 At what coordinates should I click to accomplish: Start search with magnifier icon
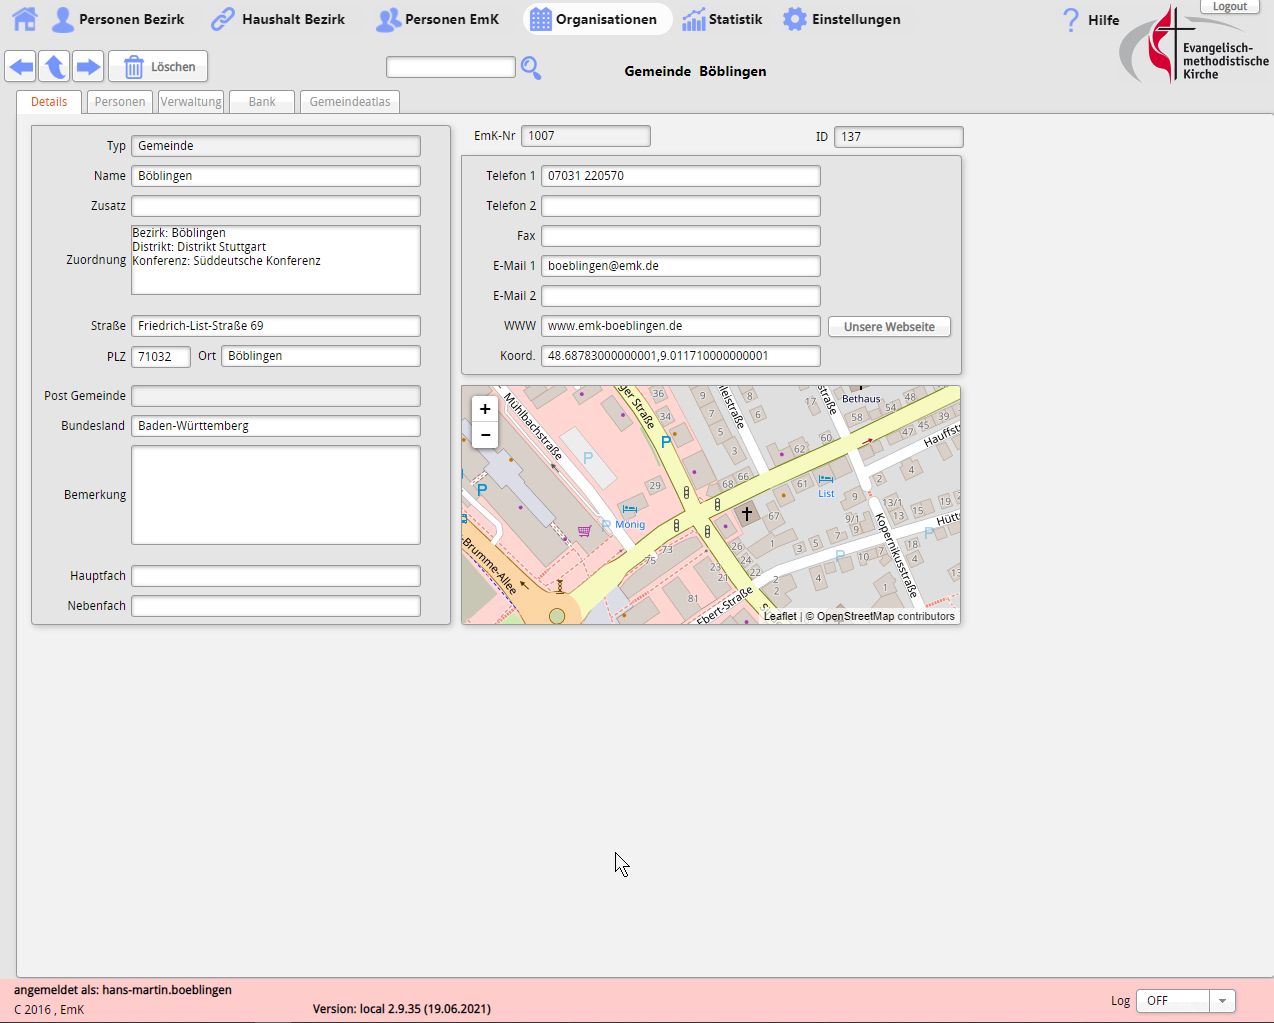coord(531,68)
